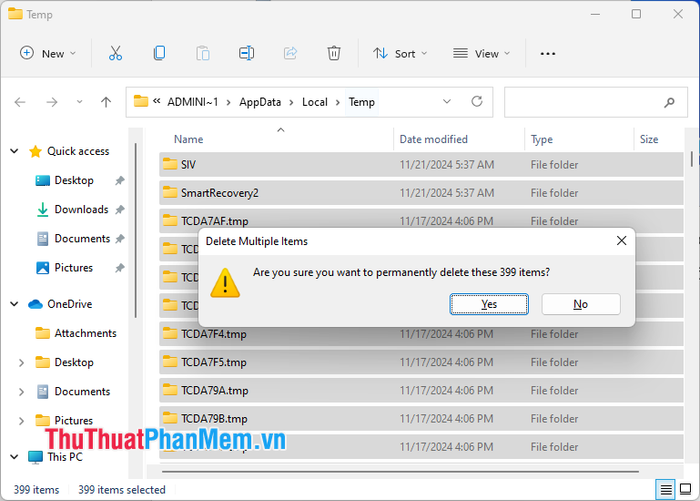Close the Delete Multiple Items dialog

point(621,241)
